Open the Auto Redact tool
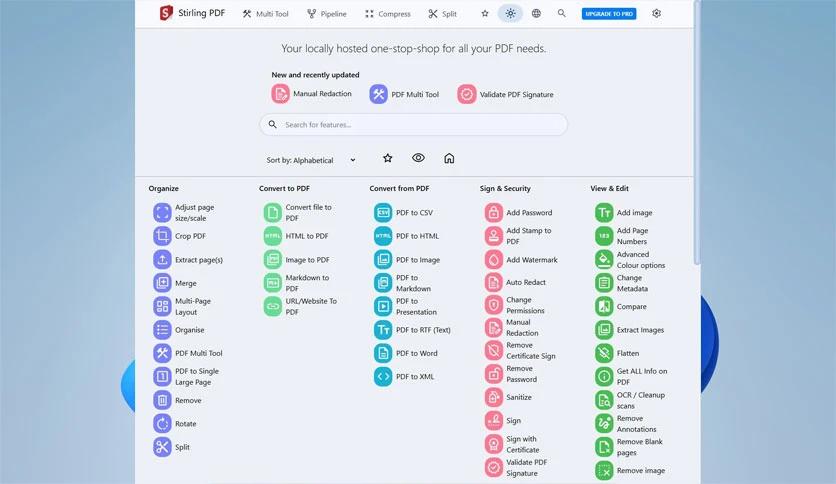Screen dimensions: 836x484 coord(516,282)
